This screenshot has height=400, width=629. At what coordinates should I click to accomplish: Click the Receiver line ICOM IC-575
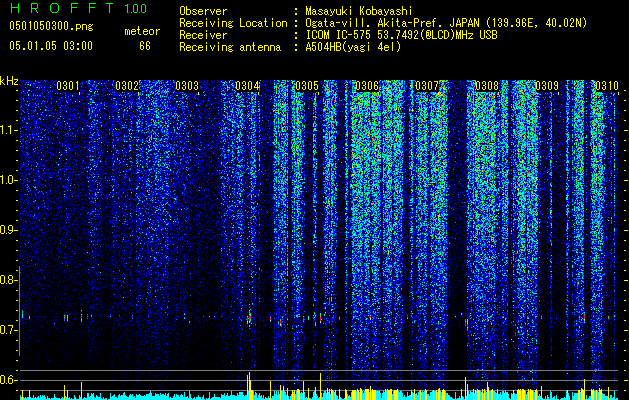[x=401, y=35]
